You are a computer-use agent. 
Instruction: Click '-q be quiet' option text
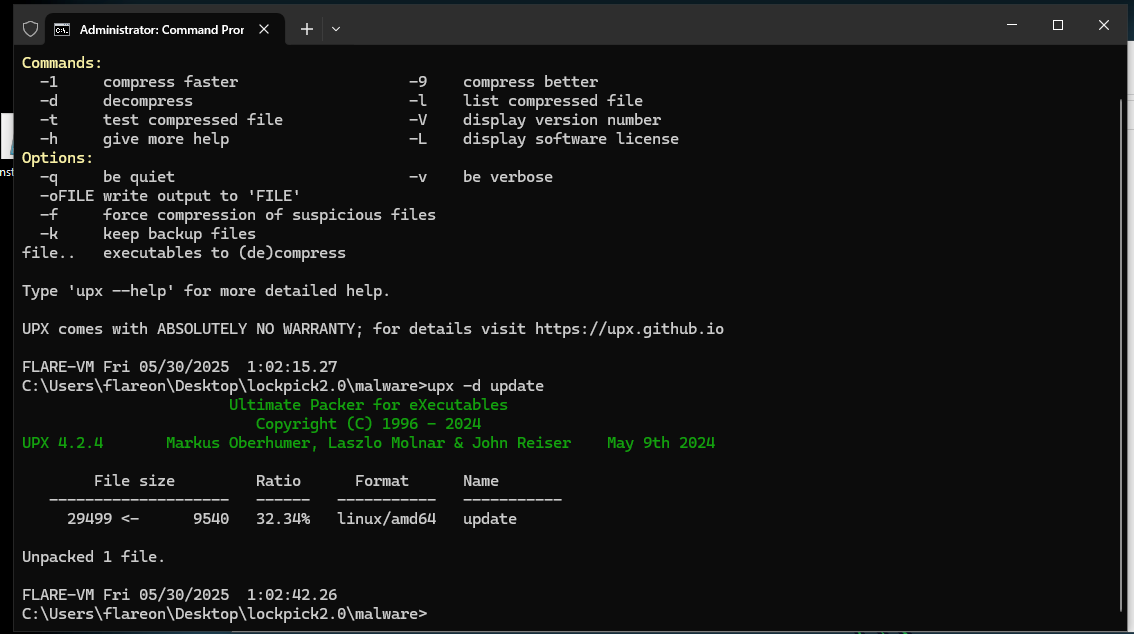(x=107, y=177)
